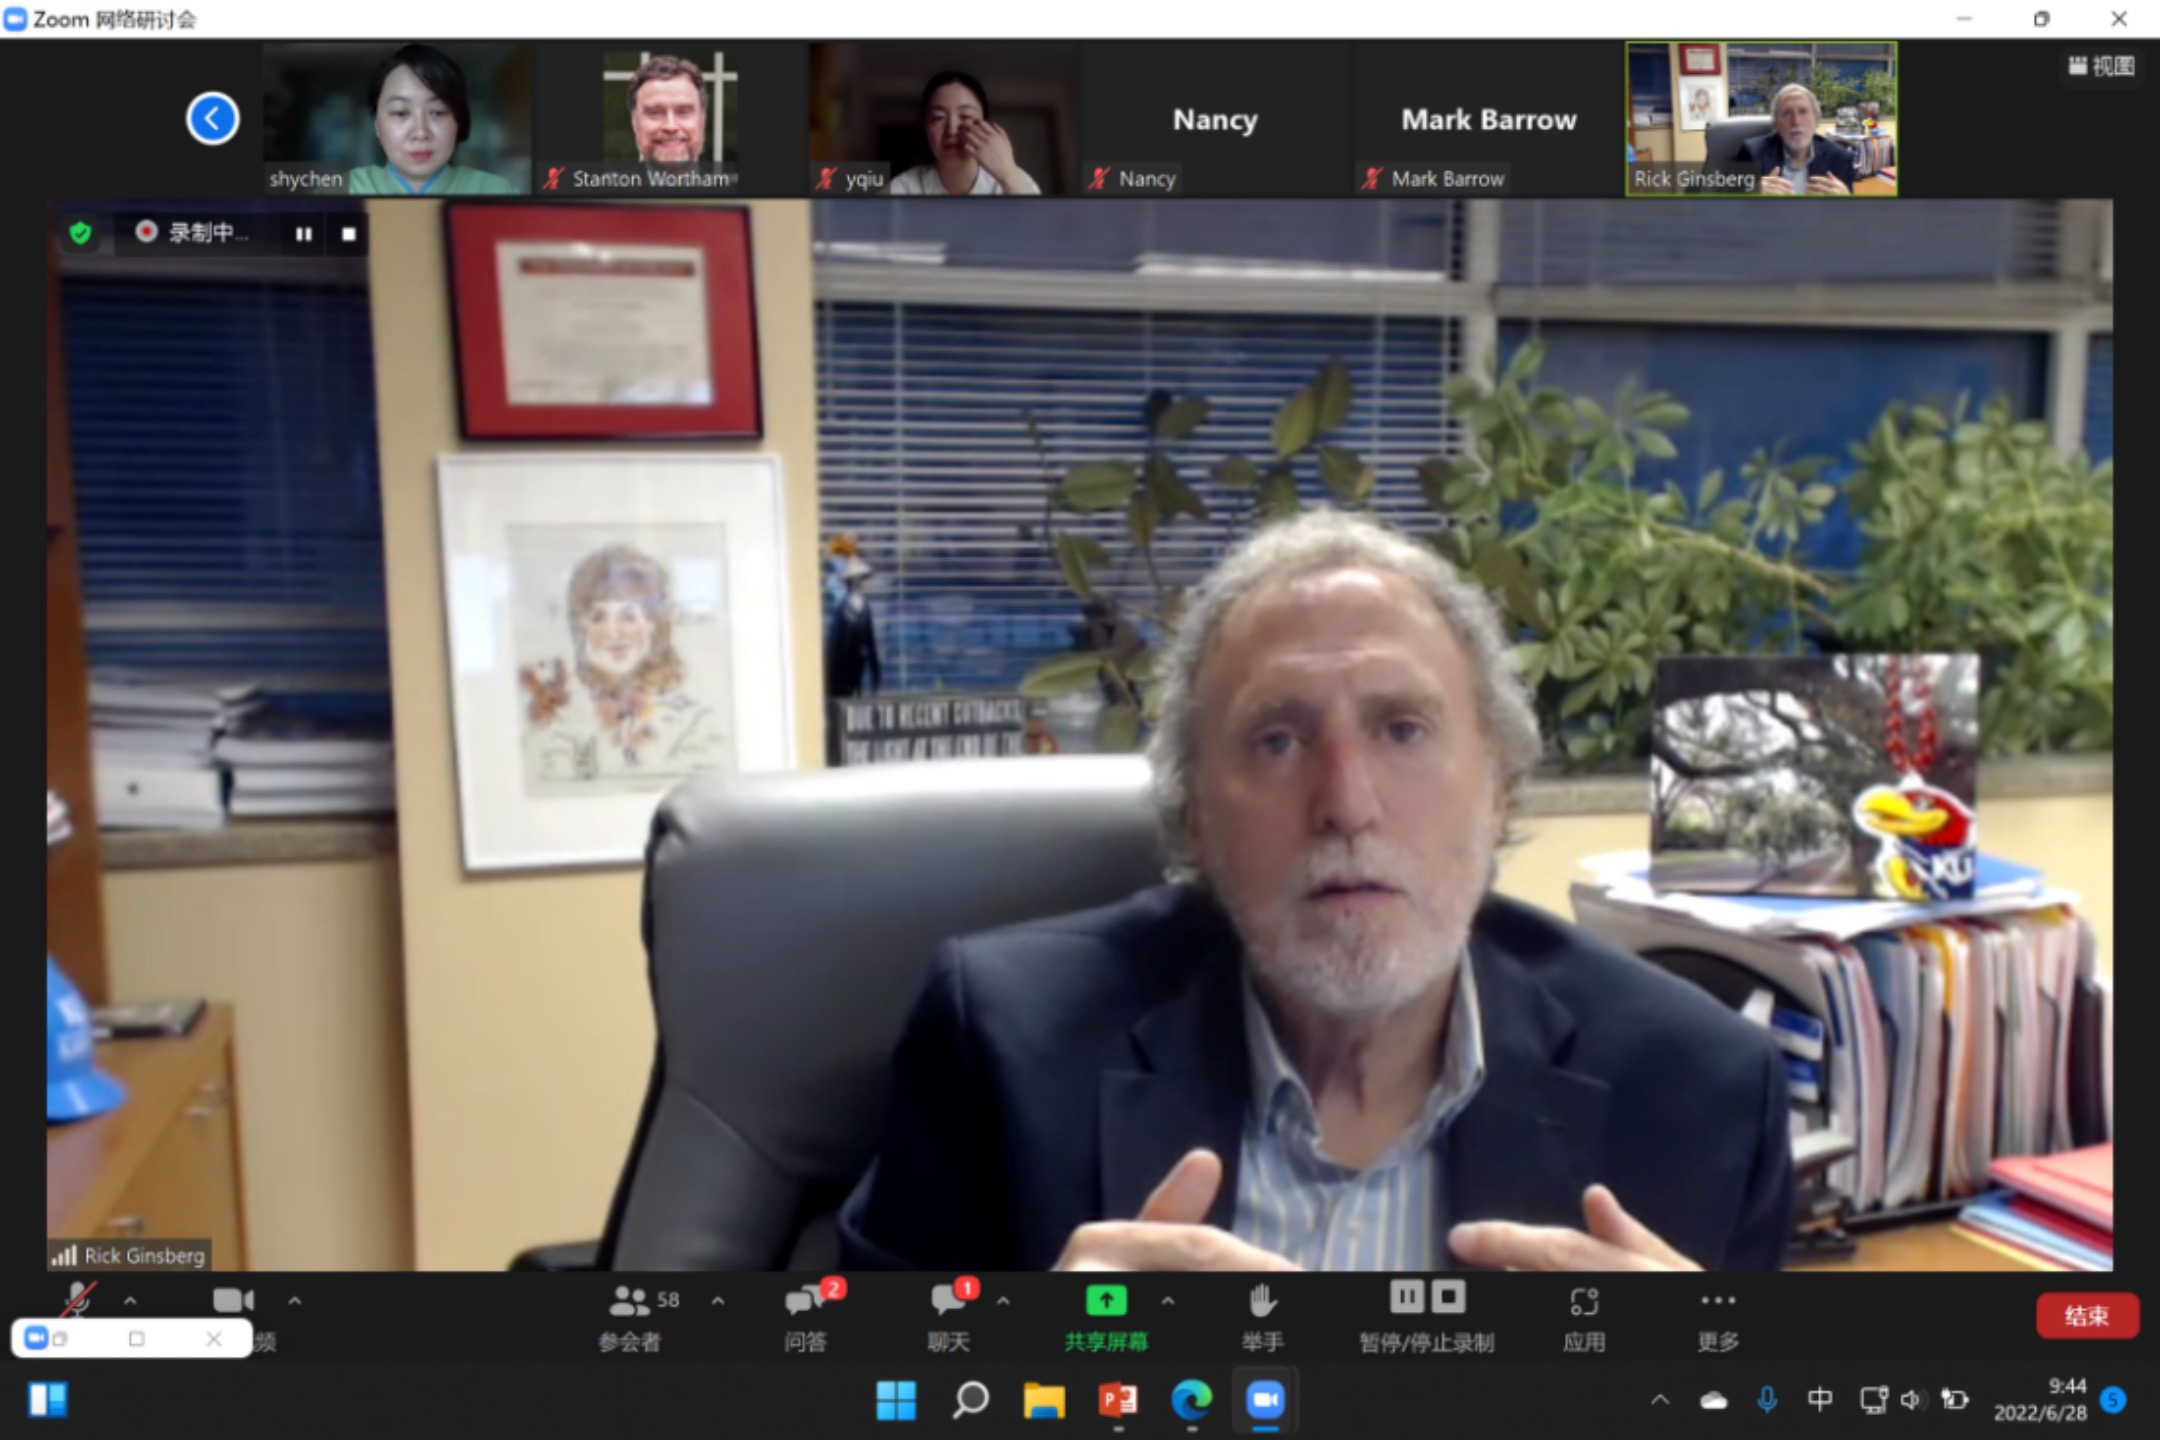Expand the share screen options arrow
The height and width of the screenshot is (1440, 2160).
(x=1168, y=1301)
